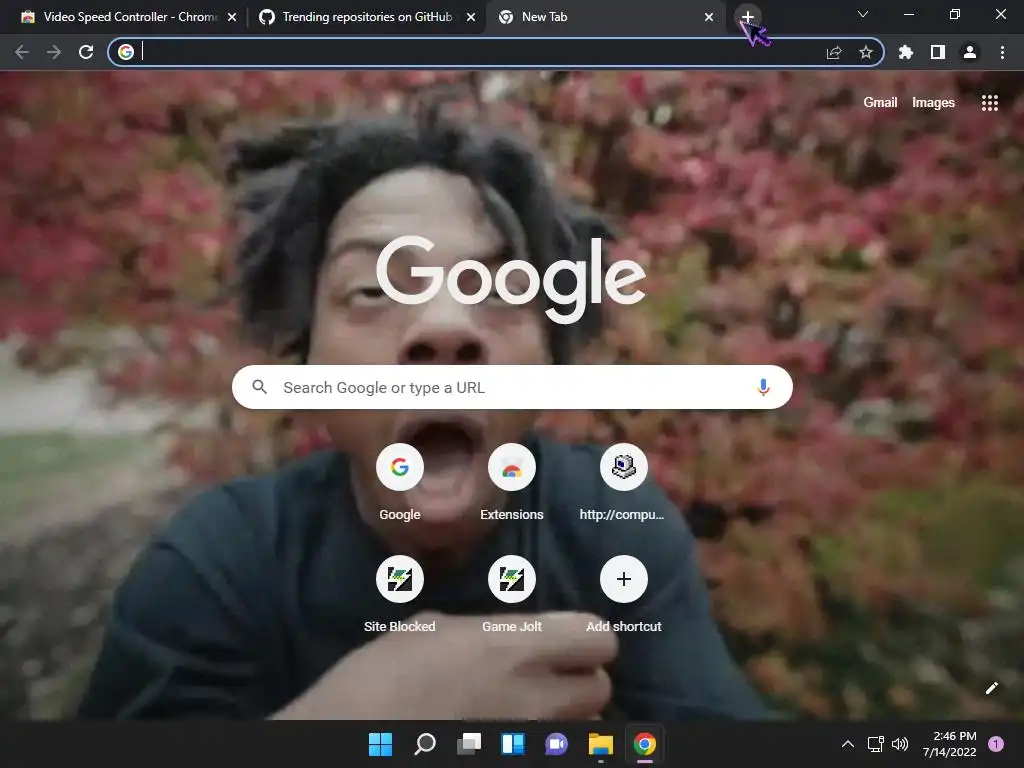Open Widgets on the taskbar

click(x=513, y=744)
